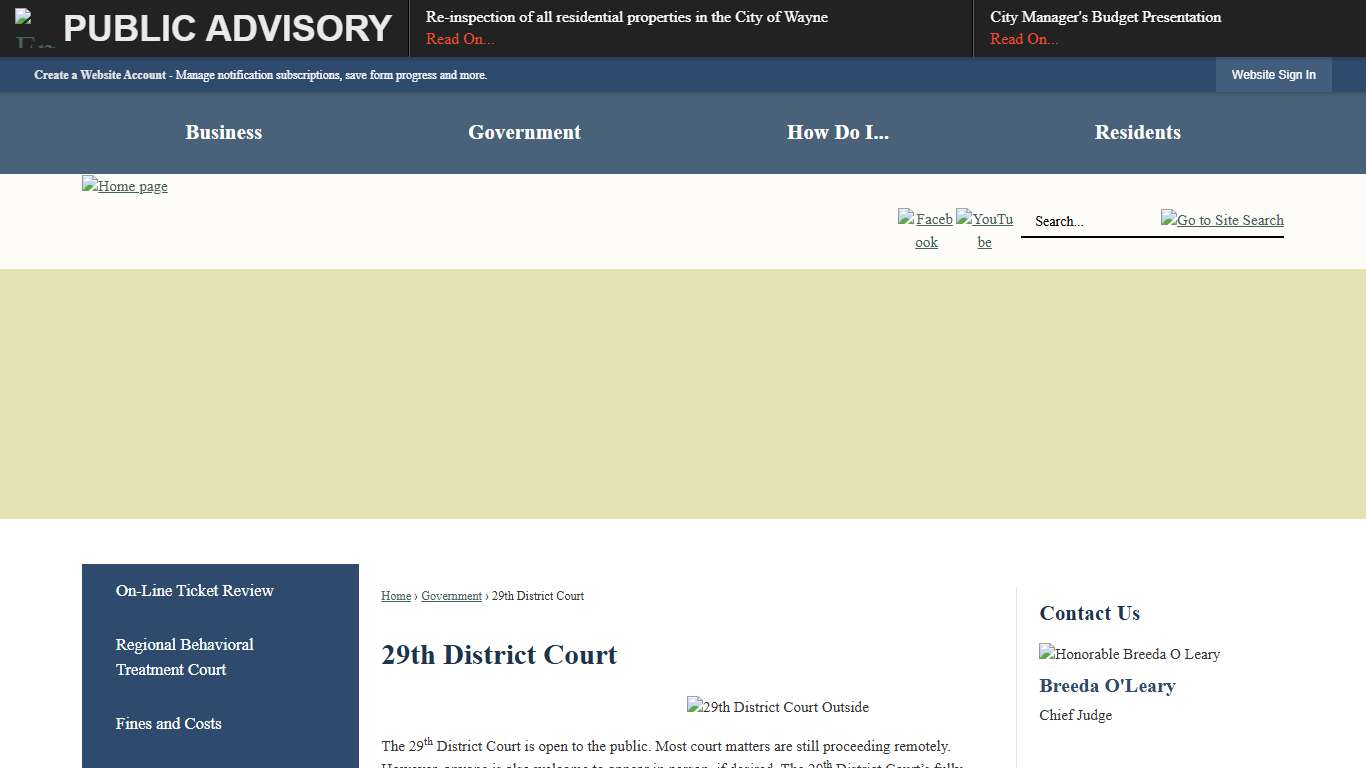Open the YouTube channel icon
Screen dimensions: 1366x768
984,230
